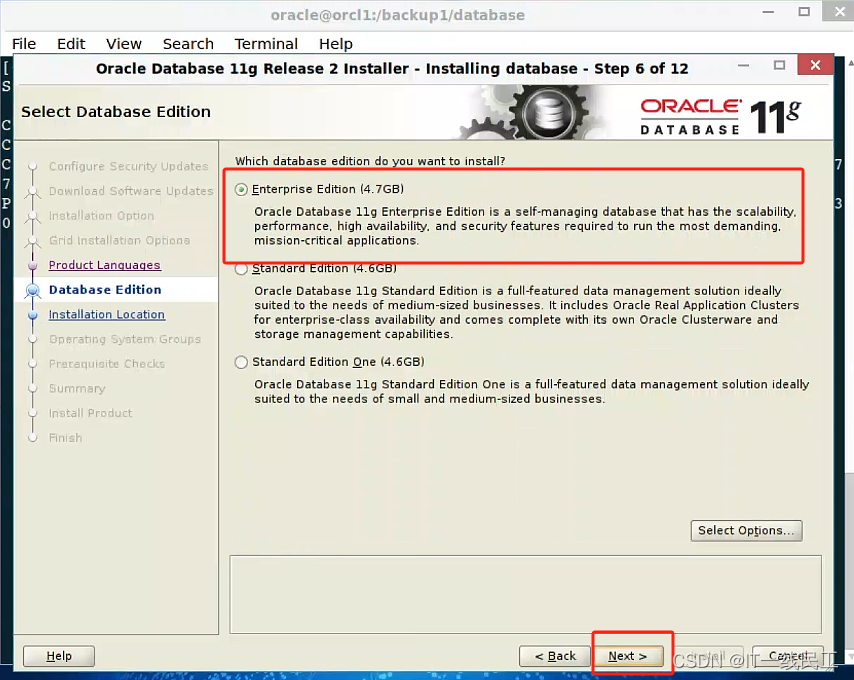Select the Standard Edition radio button
This screenshot has width=854, height=680.
(241, 268)
